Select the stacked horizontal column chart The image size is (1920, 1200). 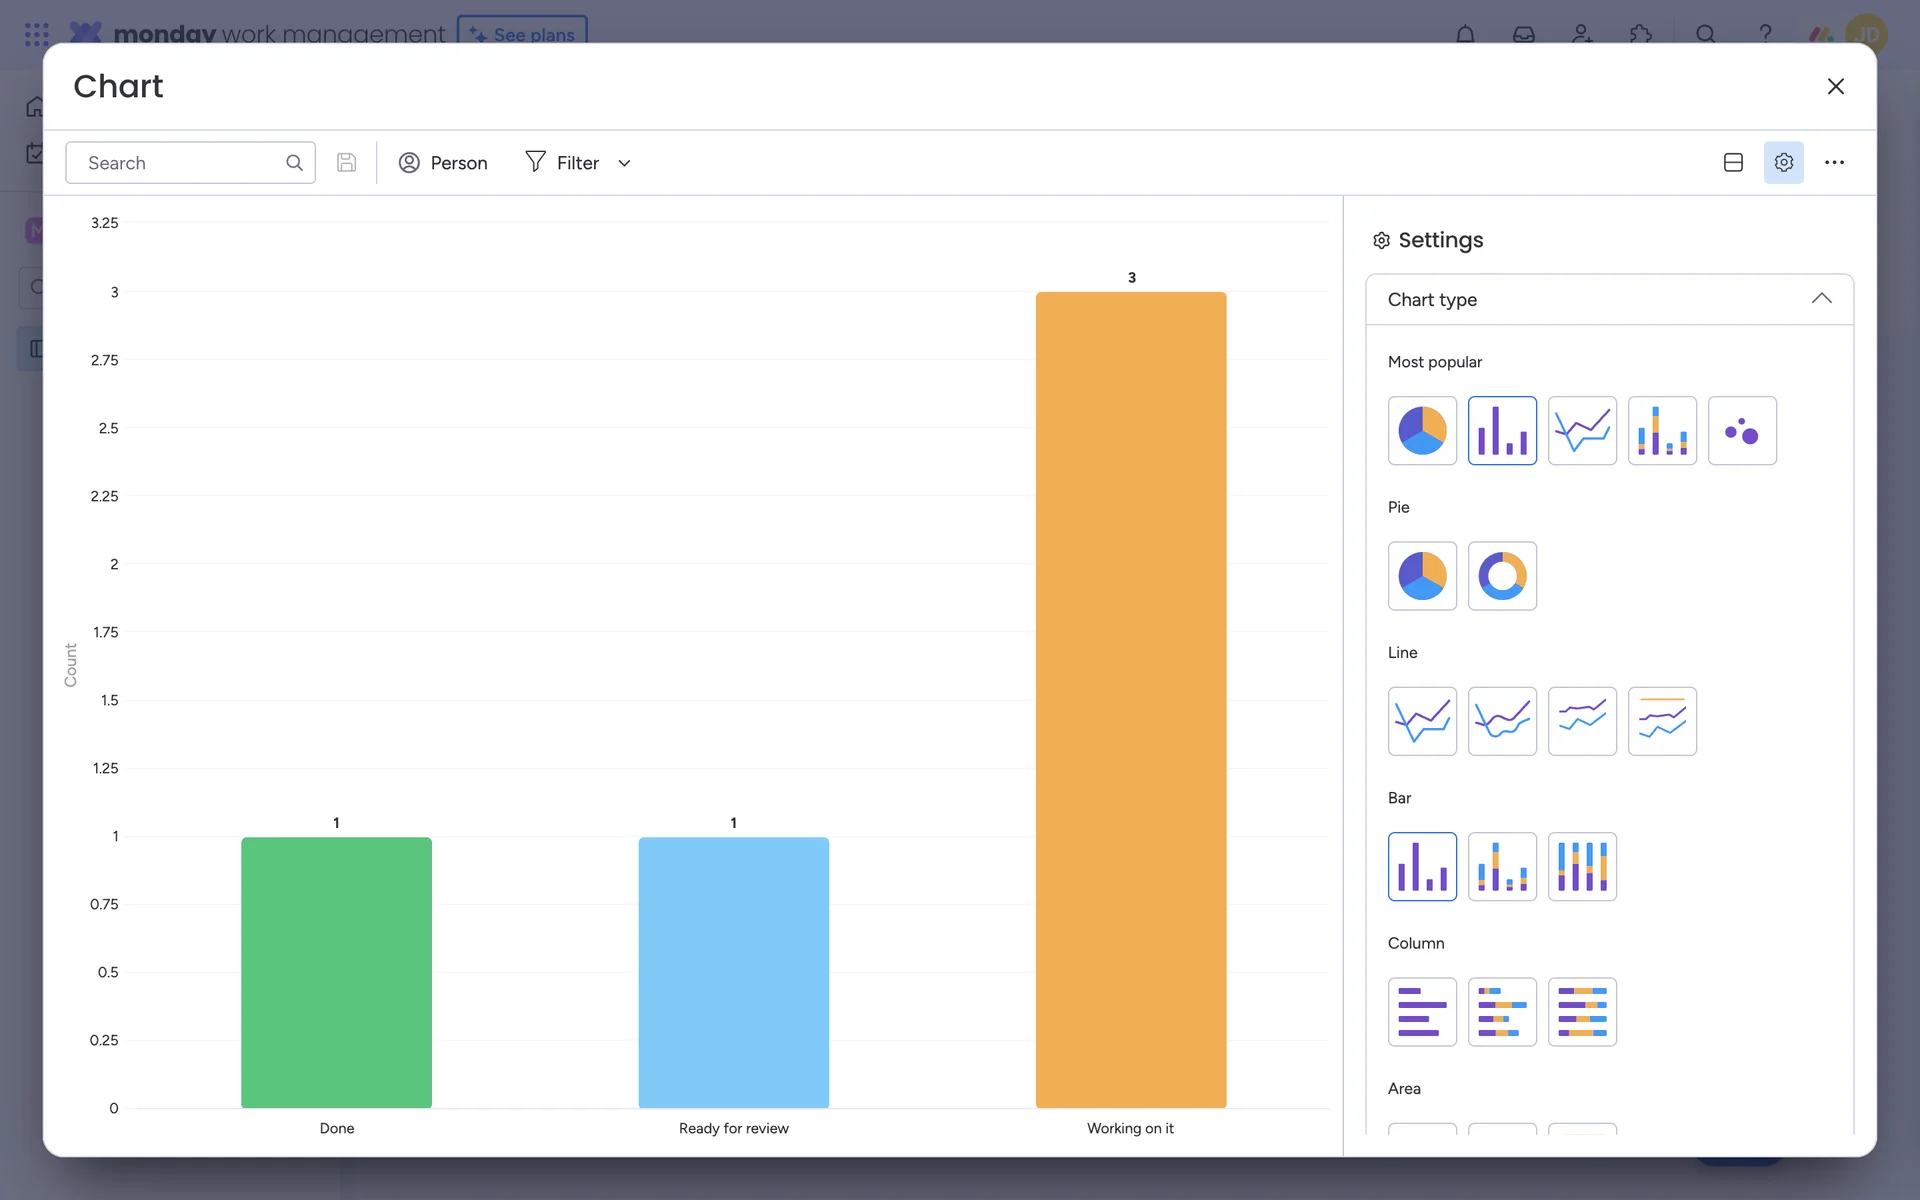[1502, 1012]
